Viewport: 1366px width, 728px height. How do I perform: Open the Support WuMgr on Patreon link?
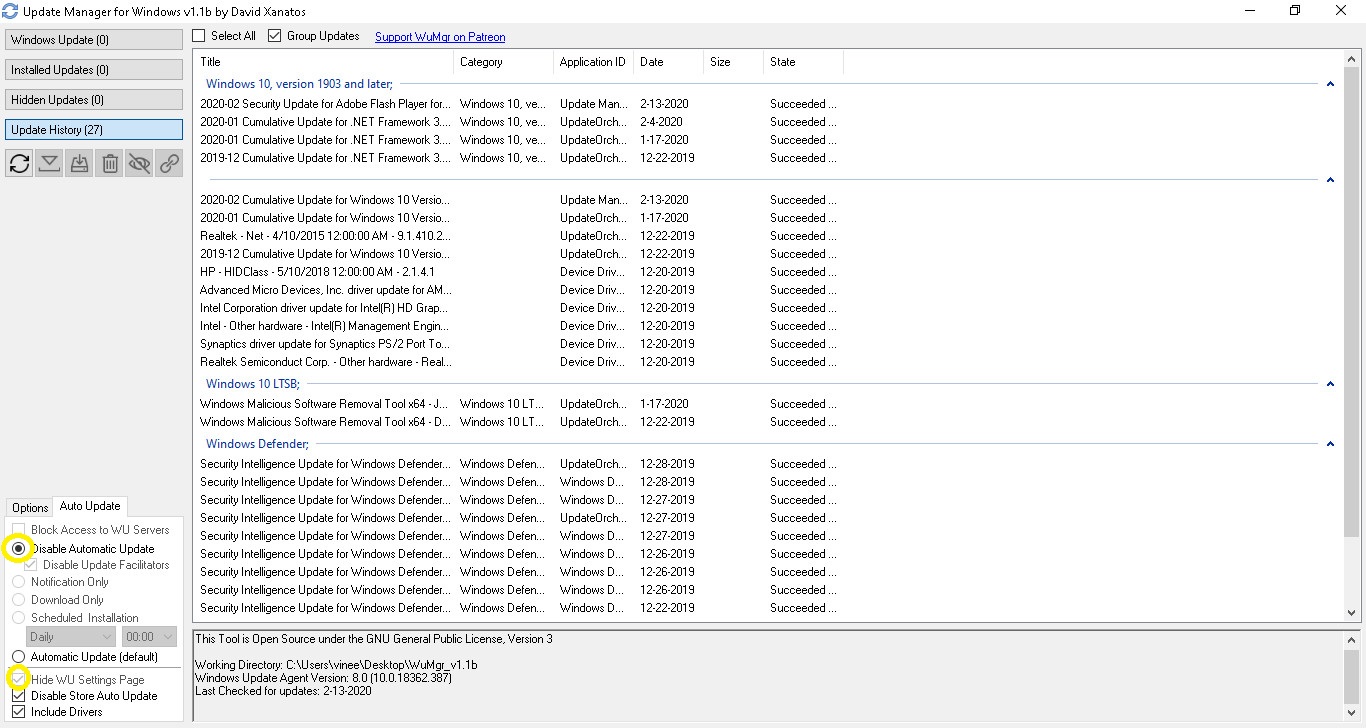point(440,37)
